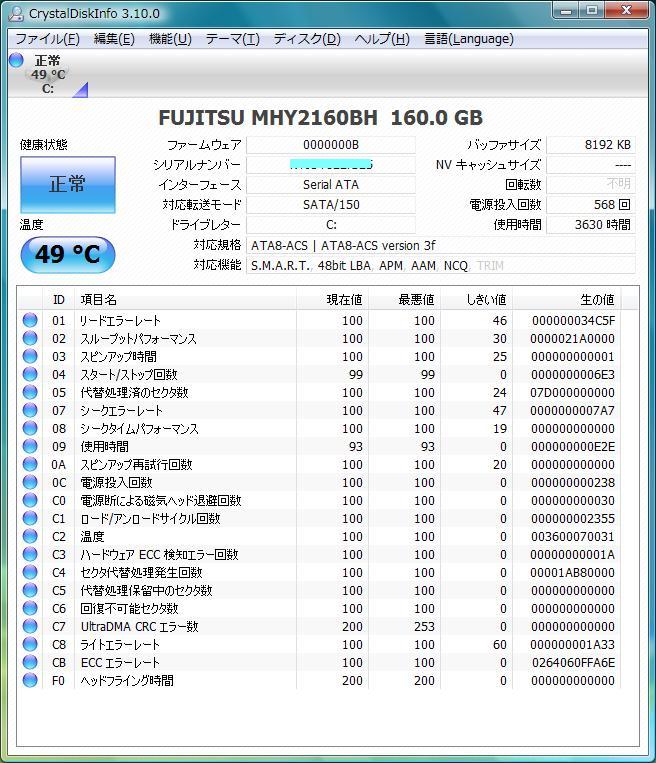This screenshot has height=763, width=656.
Task: Click status orb for C0 row
Action: [x=30, y=500]
